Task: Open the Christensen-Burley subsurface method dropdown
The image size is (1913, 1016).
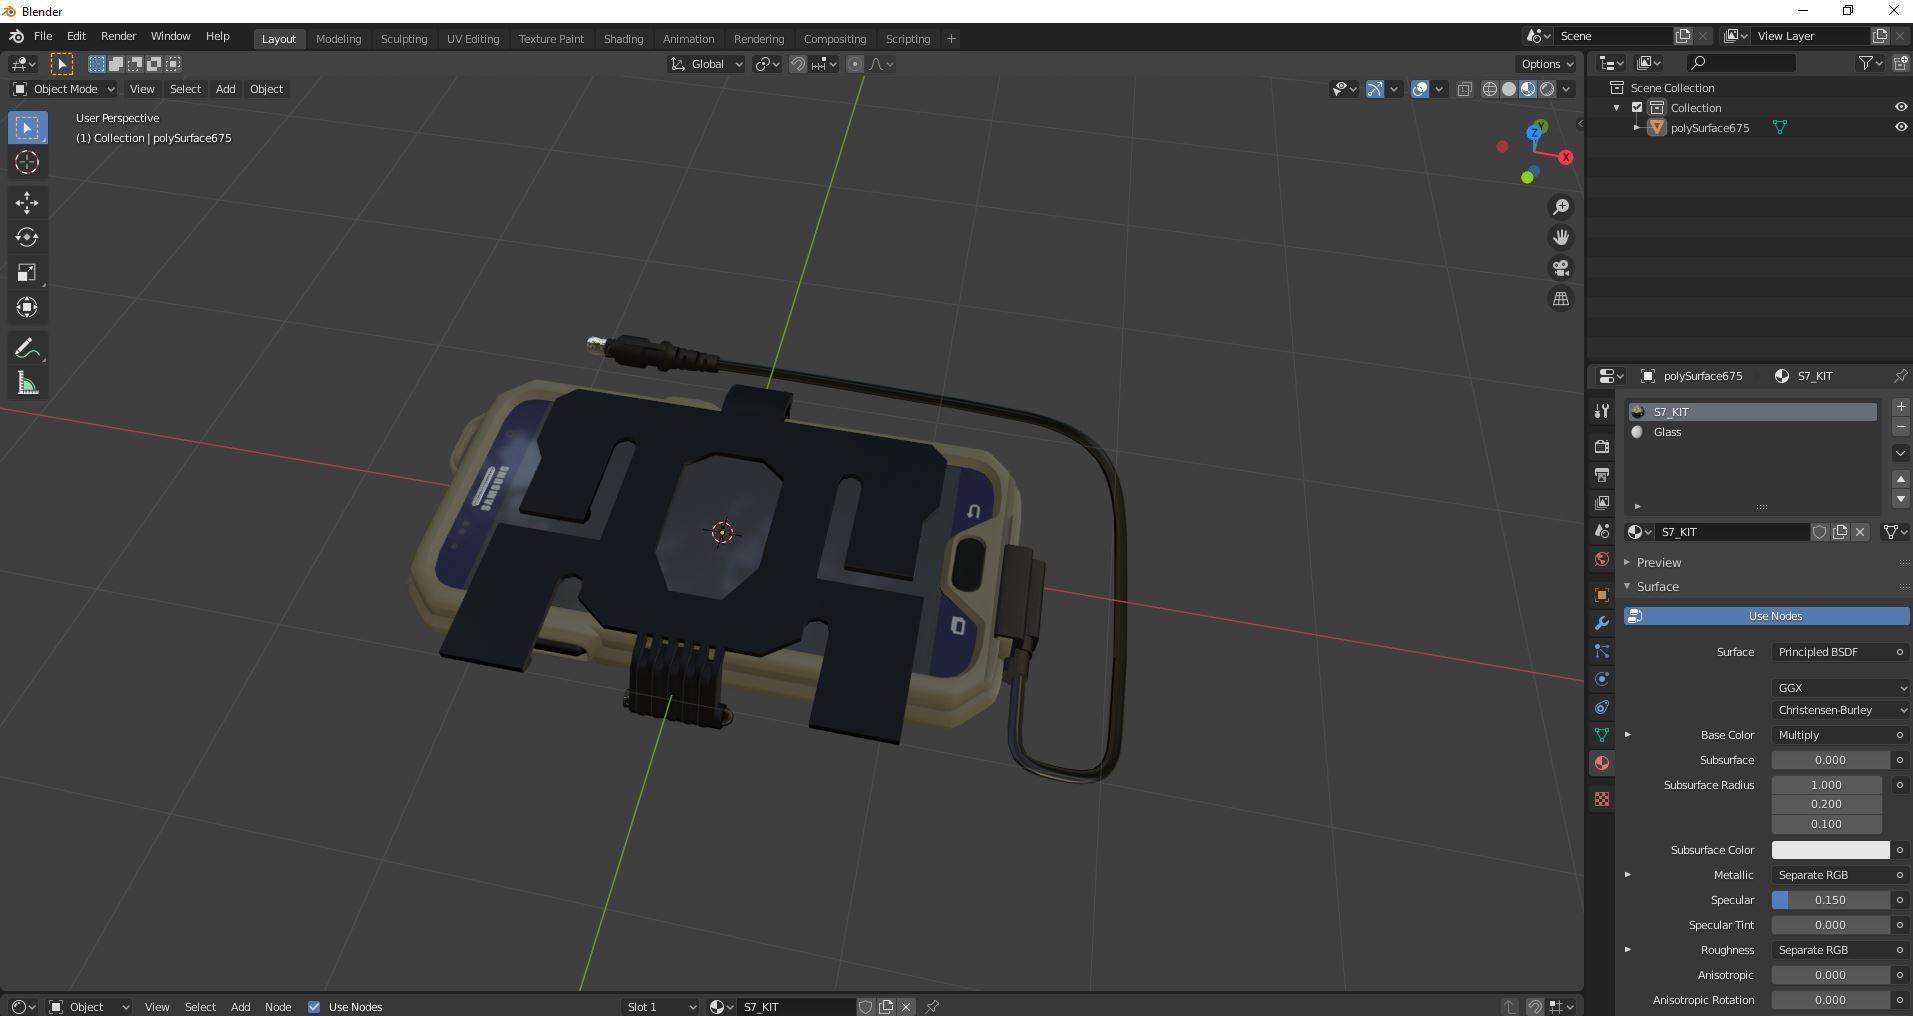Action: (x=1840, y=710)
